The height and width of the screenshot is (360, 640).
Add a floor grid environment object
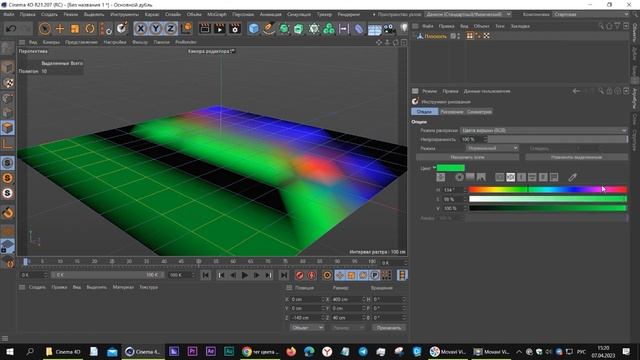point(374,29)
